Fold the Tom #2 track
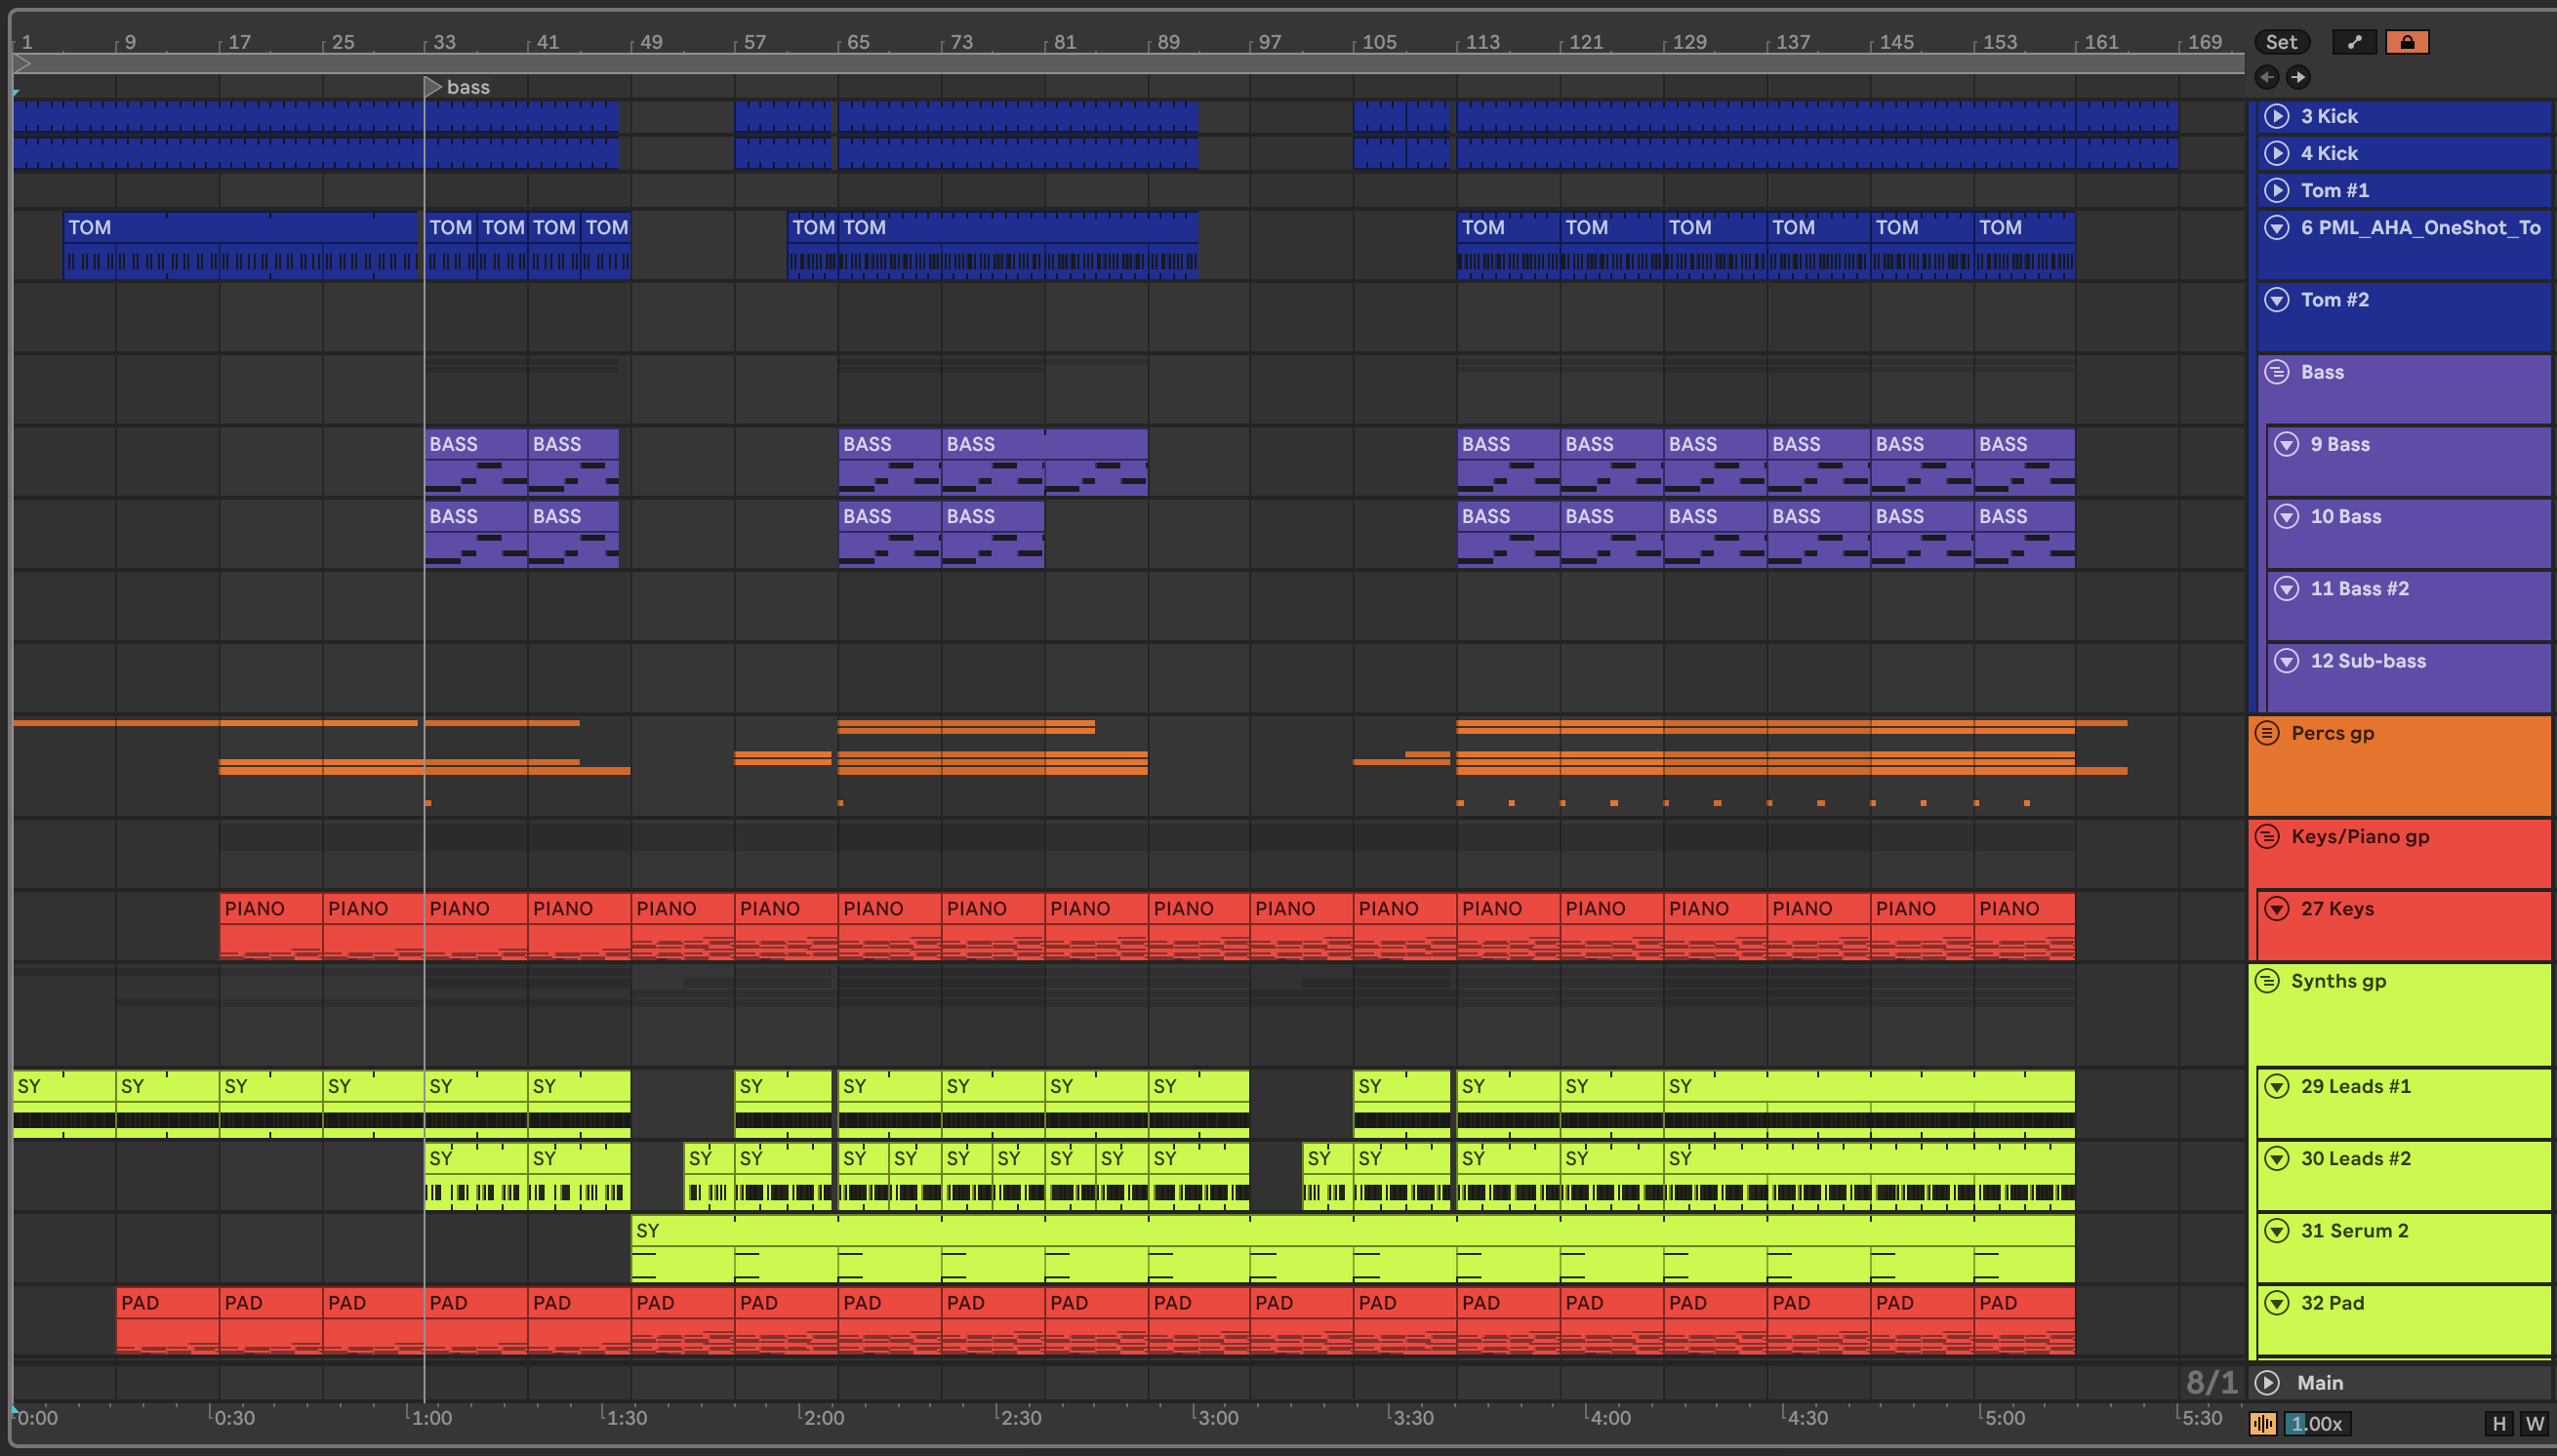The image size is (2557, 1456). (2277, 299)
